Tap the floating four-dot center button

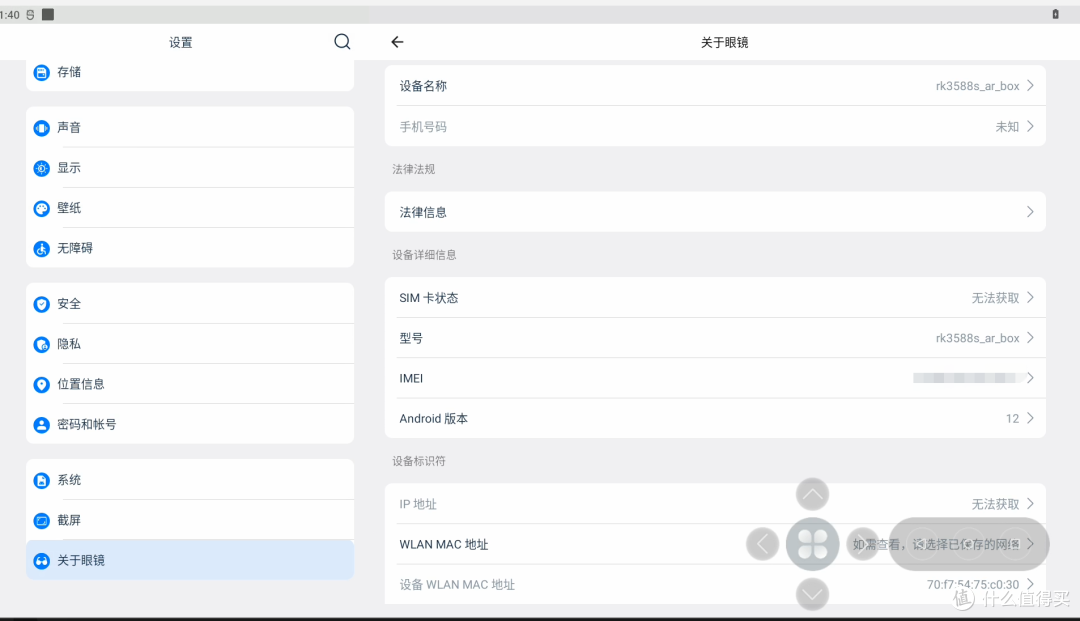(812, 544)
